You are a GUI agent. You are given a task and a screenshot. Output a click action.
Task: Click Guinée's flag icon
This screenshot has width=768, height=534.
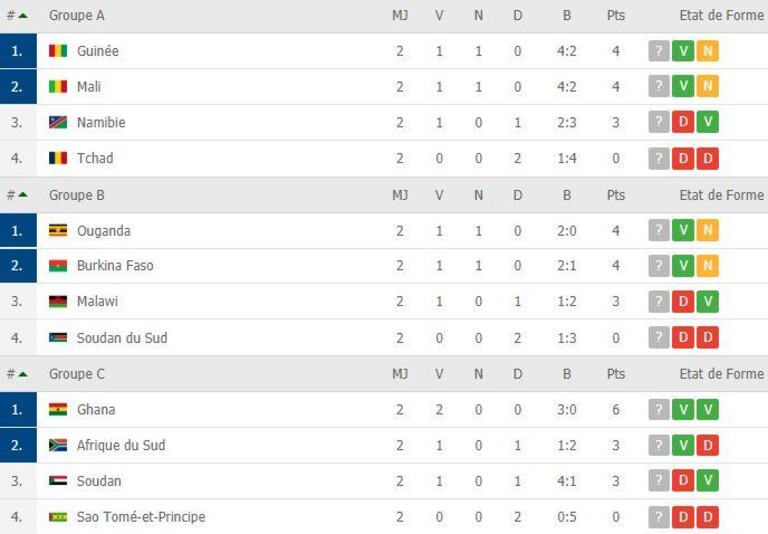pyautogui.click(x=58, y=50)
